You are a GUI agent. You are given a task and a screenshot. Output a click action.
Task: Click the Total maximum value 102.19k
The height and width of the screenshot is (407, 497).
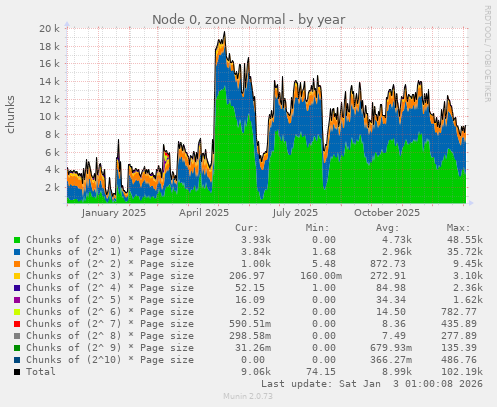click(x=462, y=372)
